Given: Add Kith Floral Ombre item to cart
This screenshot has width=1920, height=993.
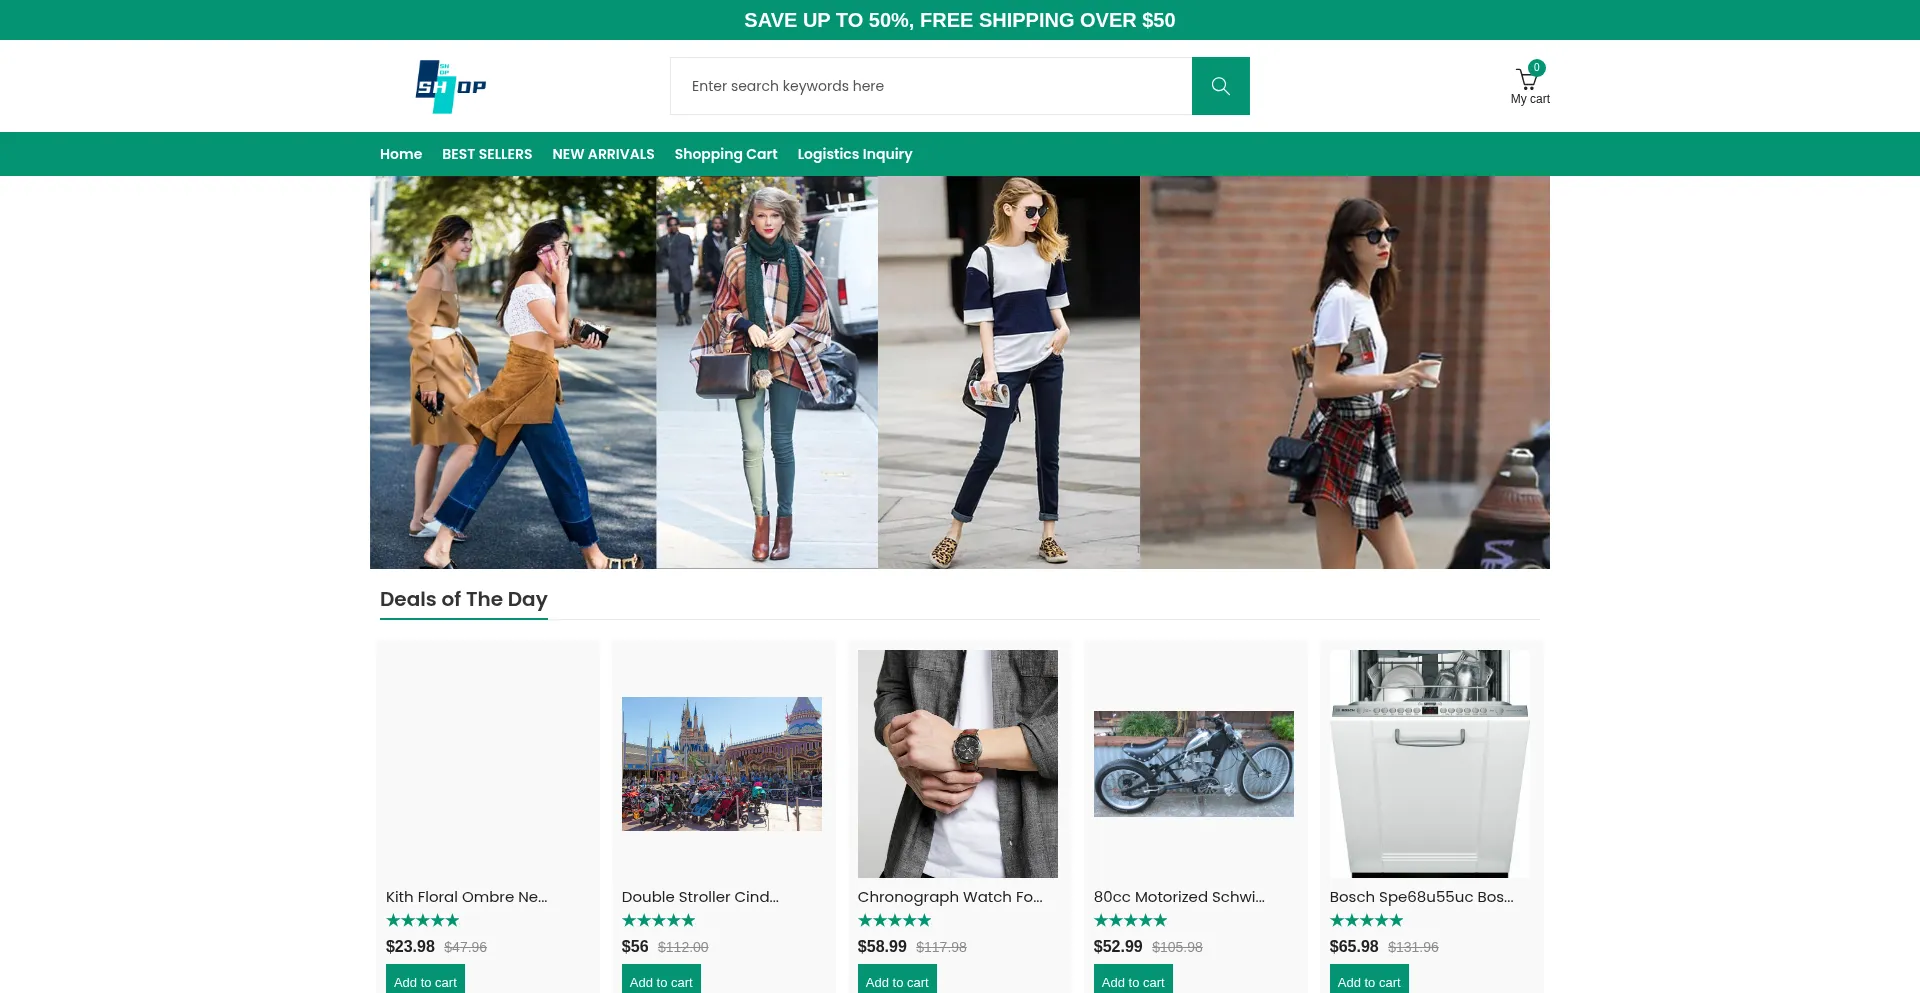Looking at the screenshot, I should 425,981.
